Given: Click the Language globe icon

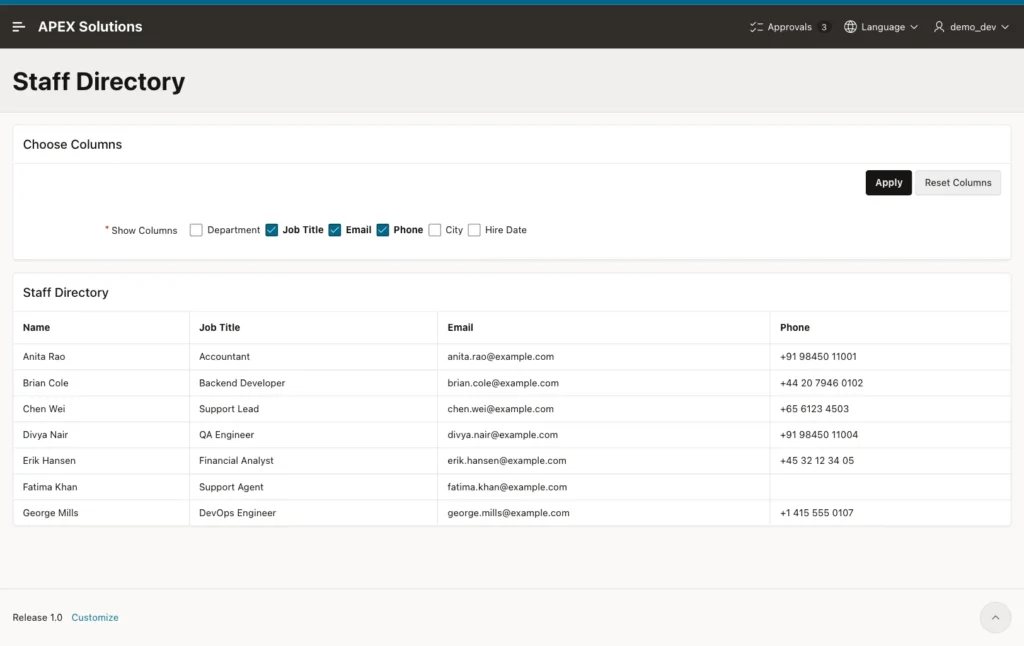Looking at the screenshot, I should click(850, 27).
